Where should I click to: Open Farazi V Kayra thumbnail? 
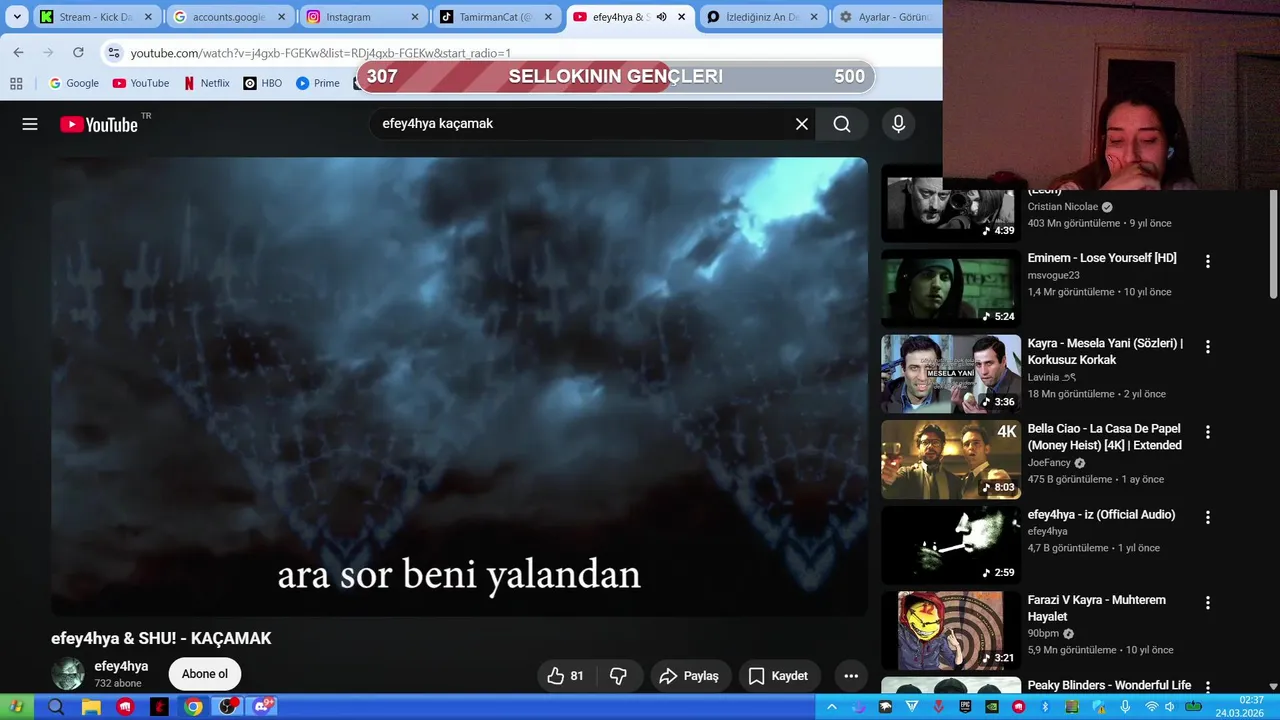pos(950,630)
